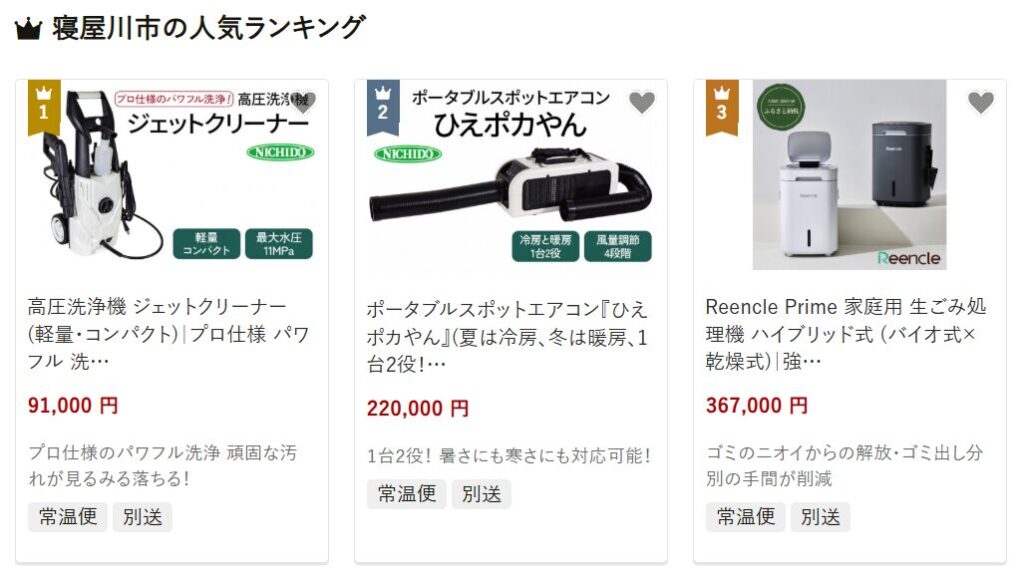
Task: Open ポータブルスポットエアコン title link
Action: point(507,336)
